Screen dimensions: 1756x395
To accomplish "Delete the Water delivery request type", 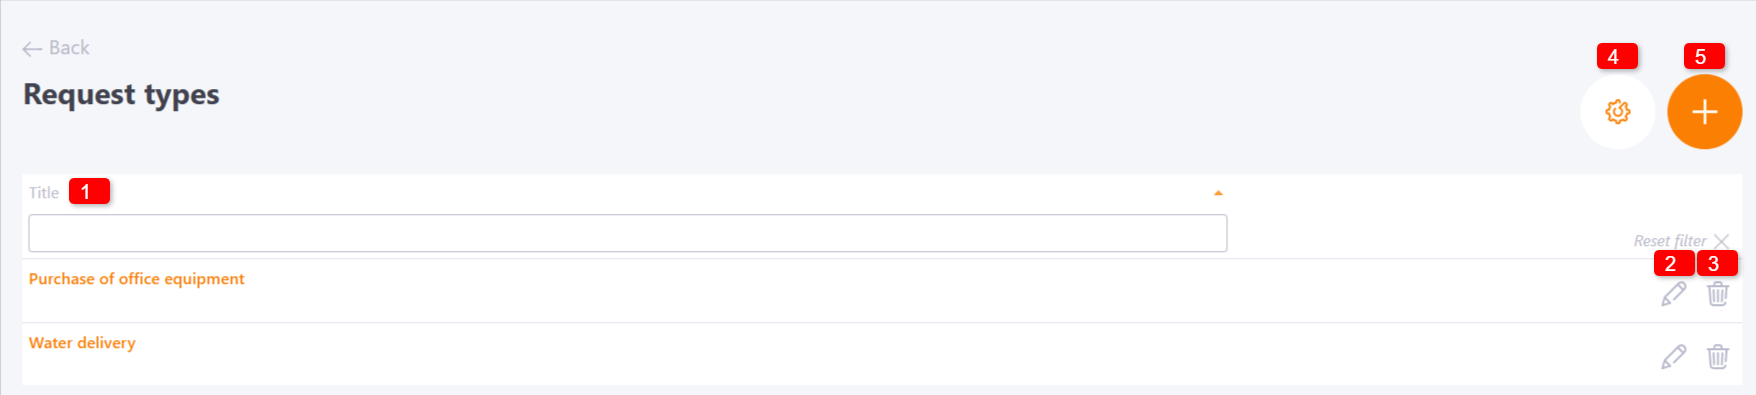I will (1717, 357).
